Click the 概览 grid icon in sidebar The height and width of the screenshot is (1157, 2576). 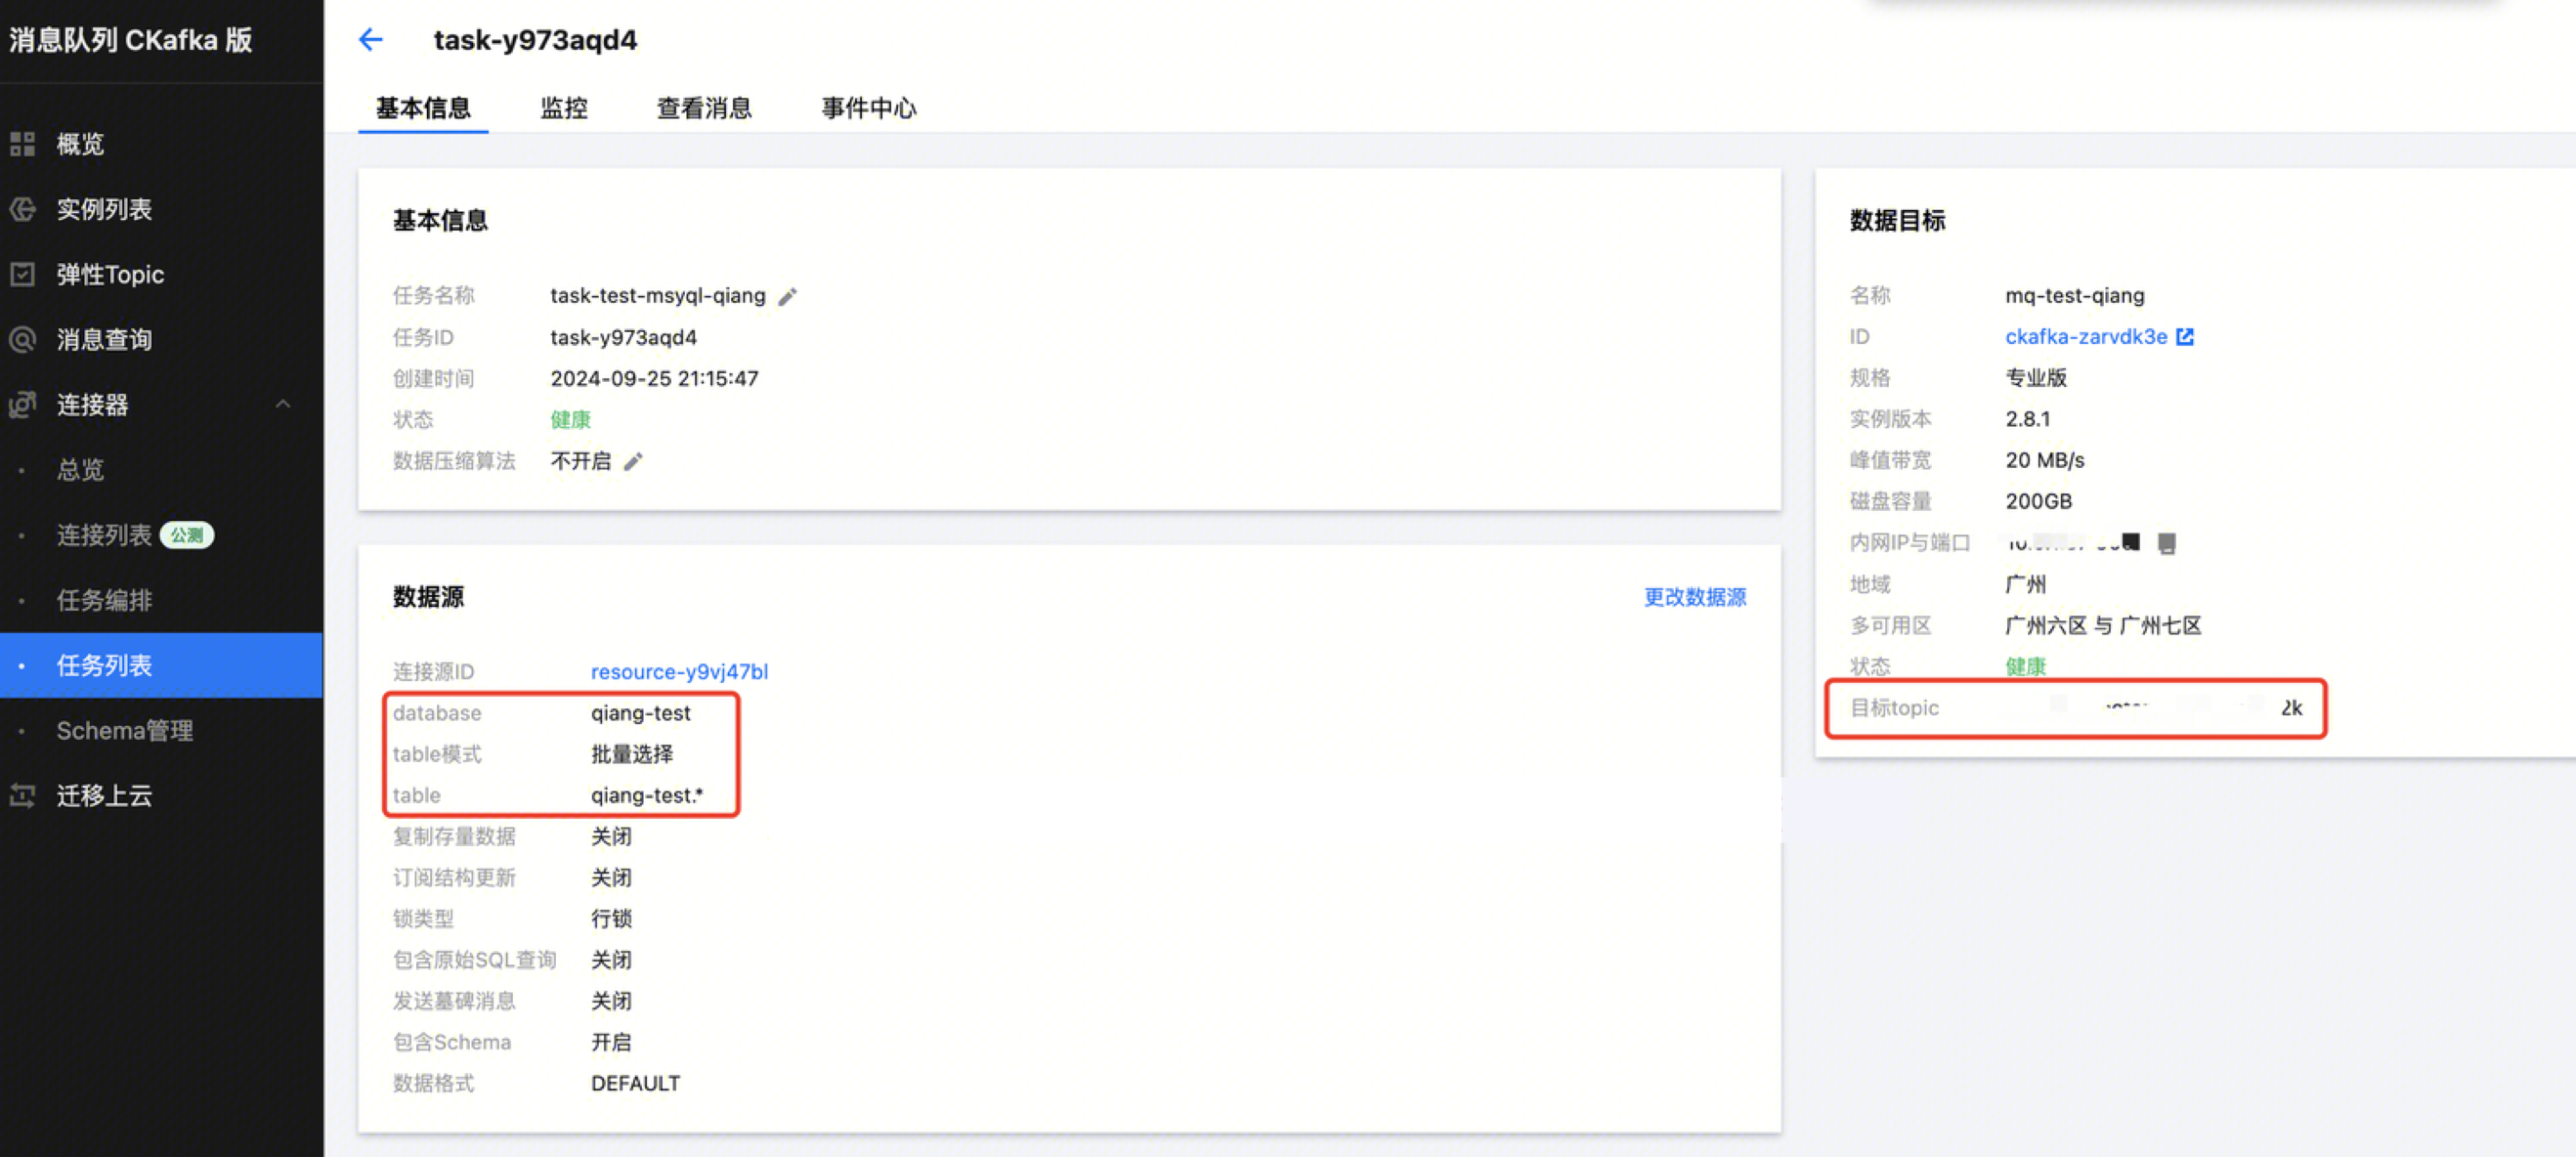(x=22, y=144)
